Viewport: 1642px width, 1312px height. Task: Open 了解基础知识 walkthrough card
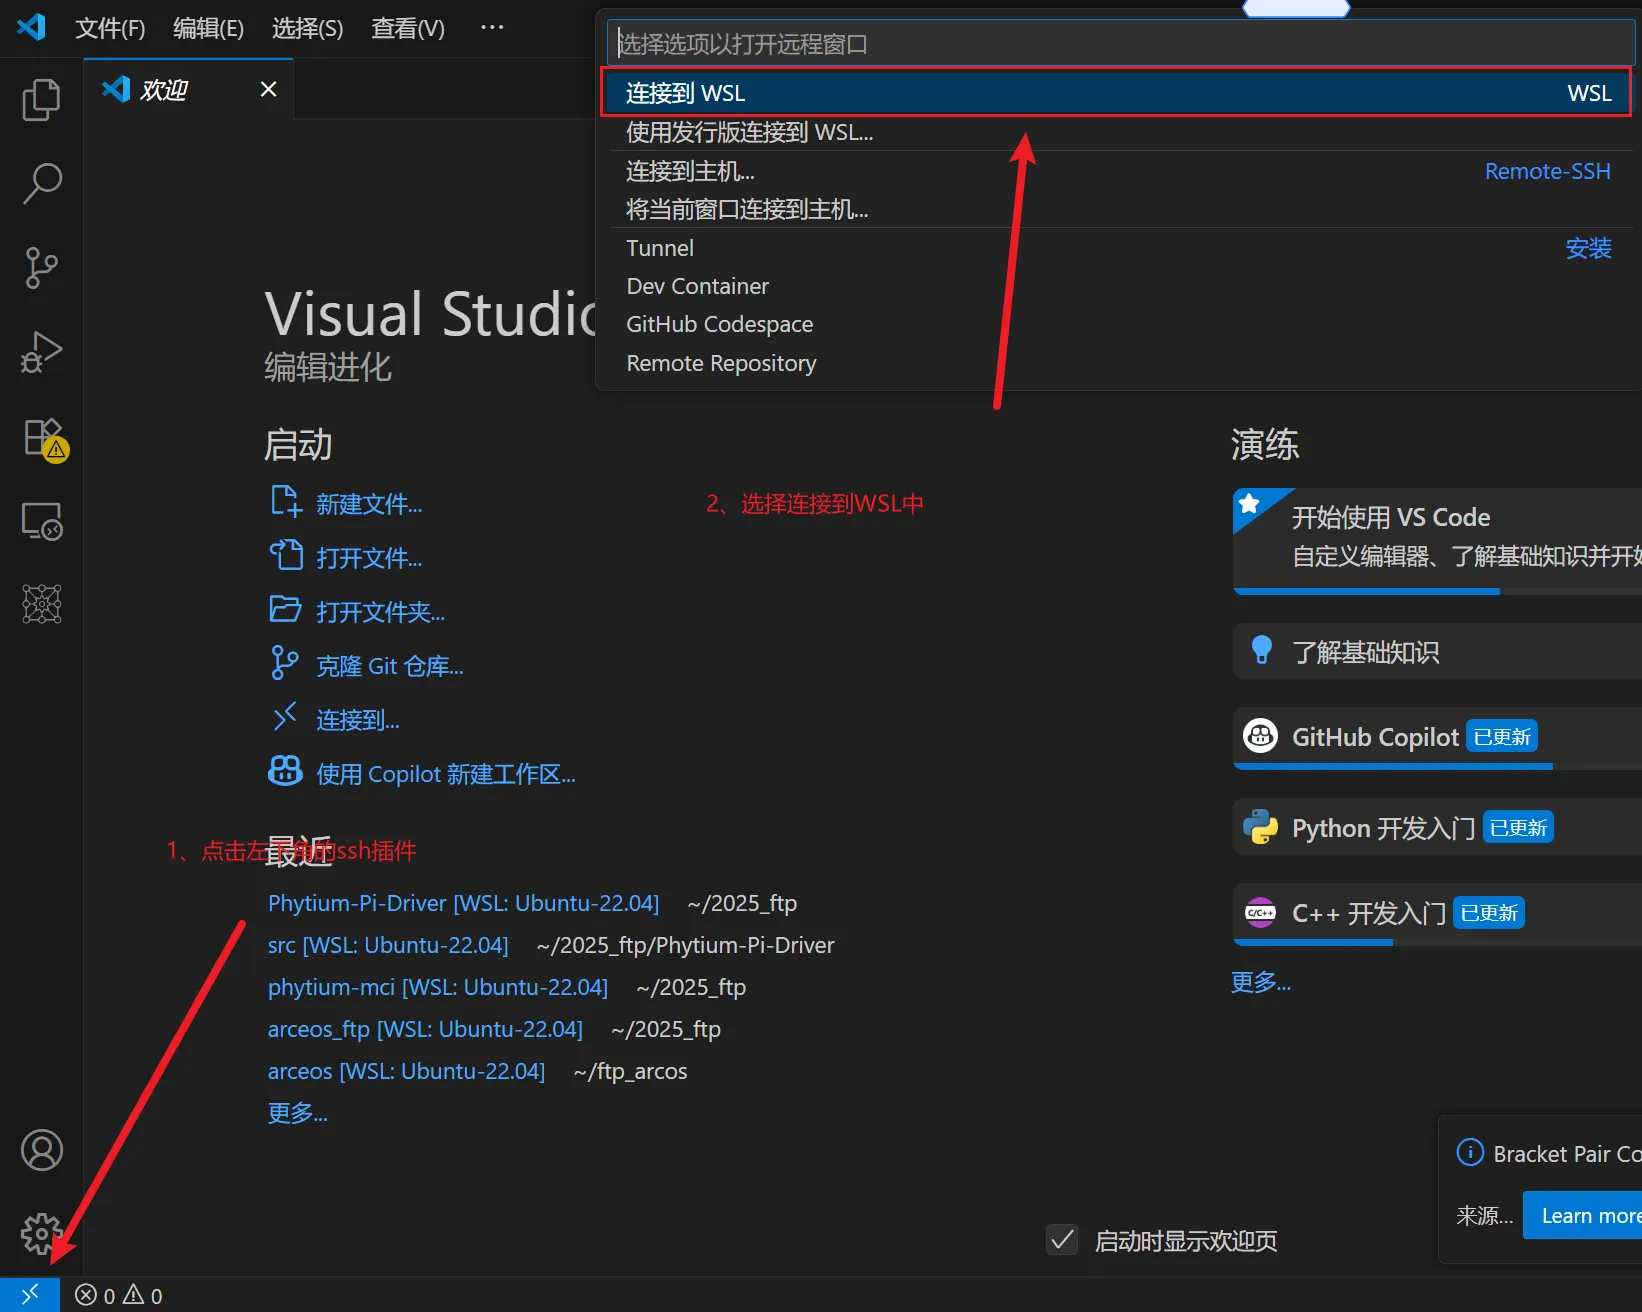coord(1438,651)
